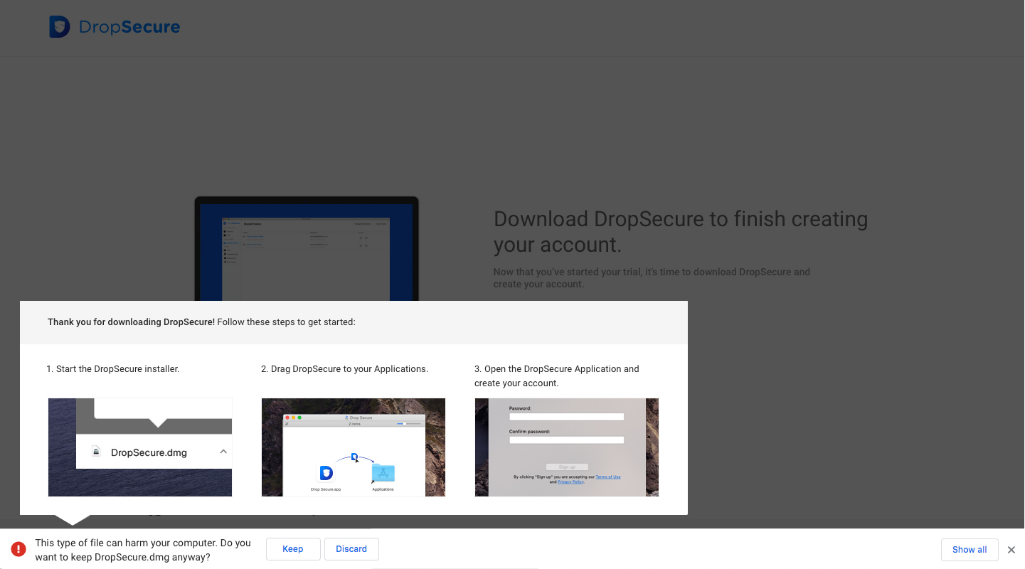Click '2. Drag DropSecure to your Applications.' text
This screenshot has width=1025, height=569.
coord(344,369)
